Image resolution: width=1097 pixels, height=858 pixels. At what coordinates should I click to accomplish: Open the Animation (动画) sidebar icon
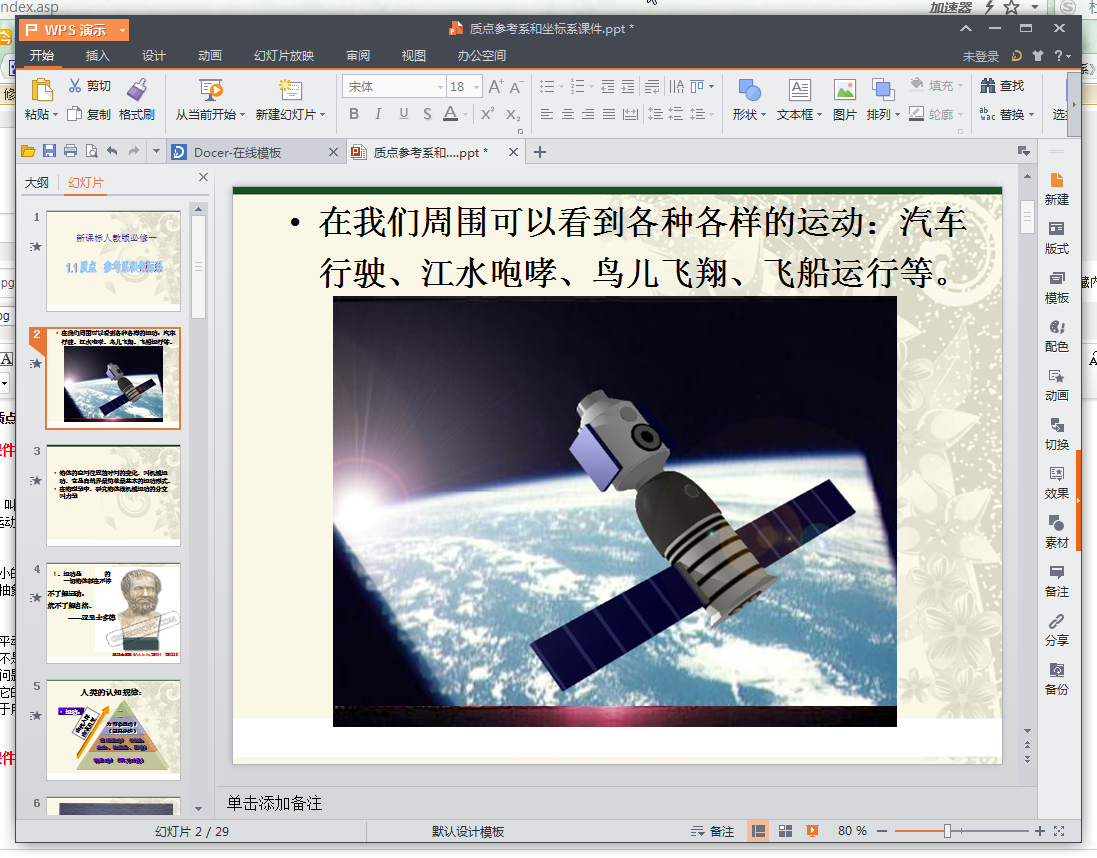pyautogui.click(x=1056, y=376)
